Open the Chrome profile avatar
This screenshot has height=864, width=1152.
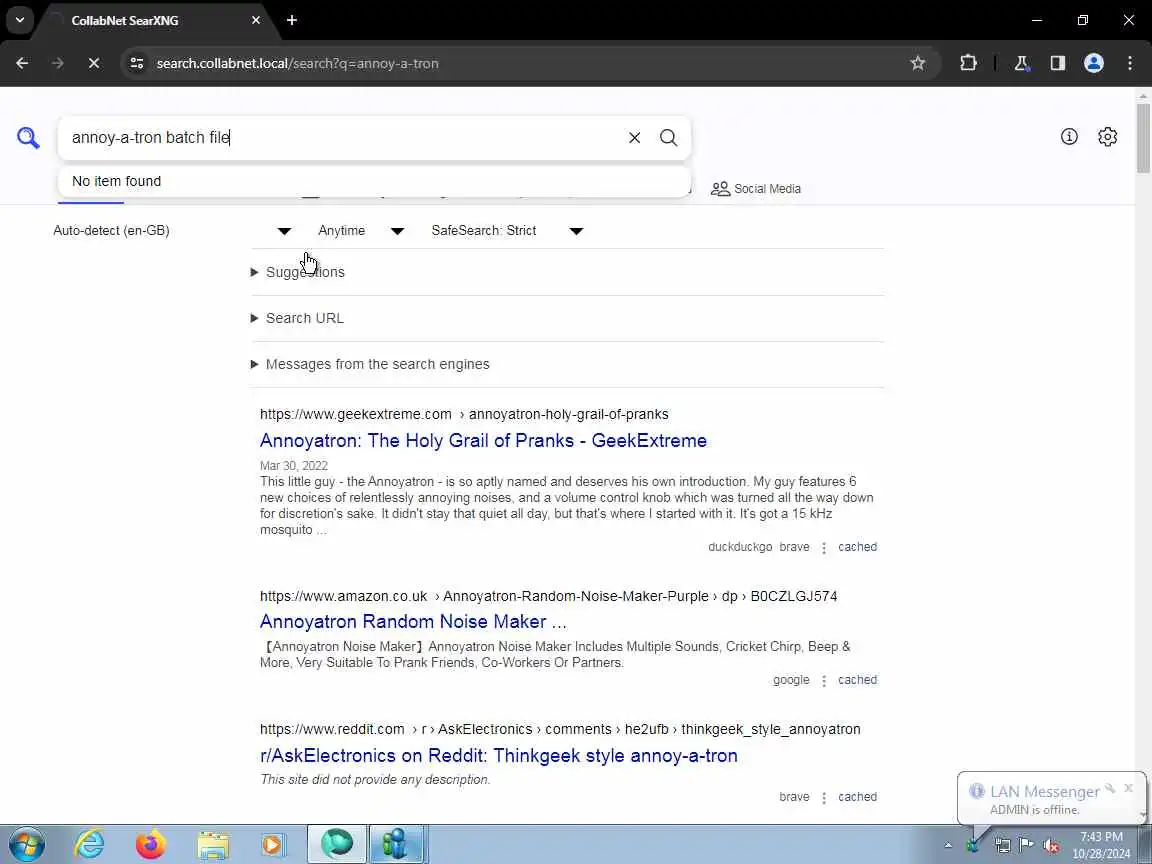1094,63
